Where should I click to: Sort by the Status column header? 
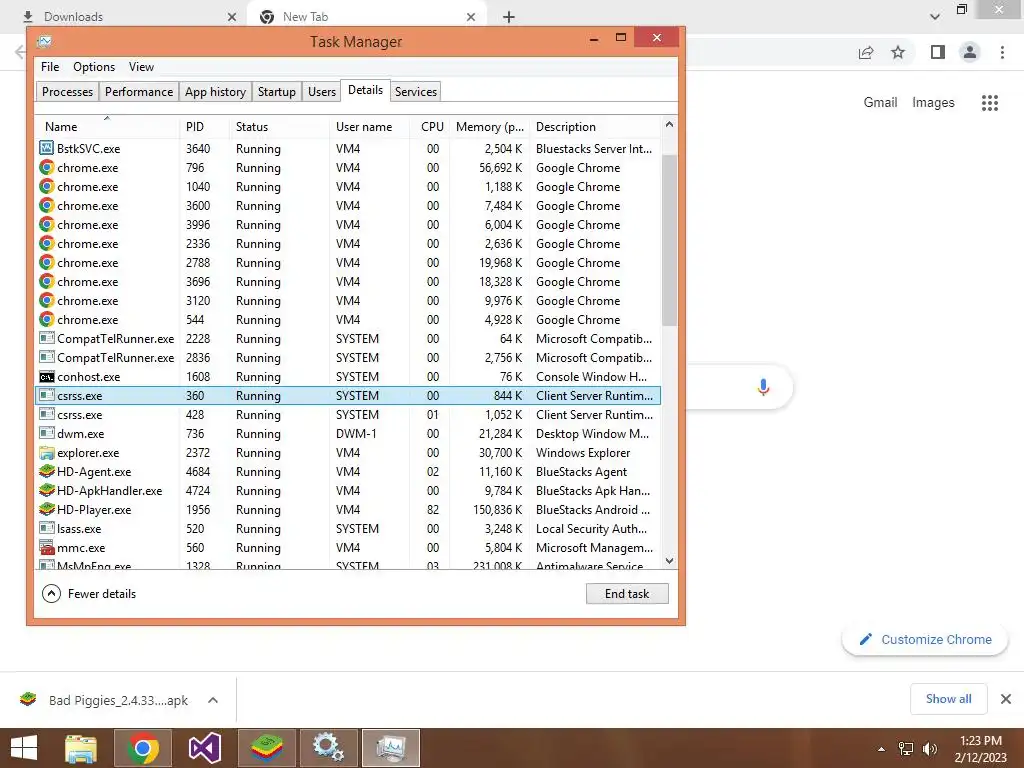pyautogui.click(x=280, y=127)
